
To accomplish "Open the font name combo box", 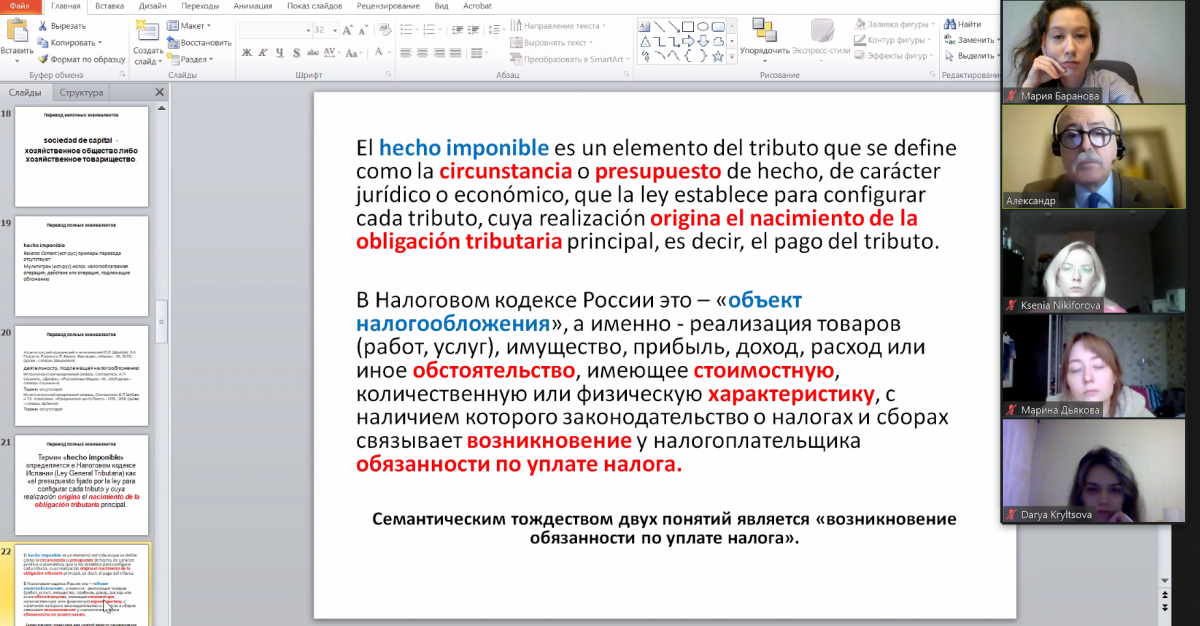I will click(275, 30).
